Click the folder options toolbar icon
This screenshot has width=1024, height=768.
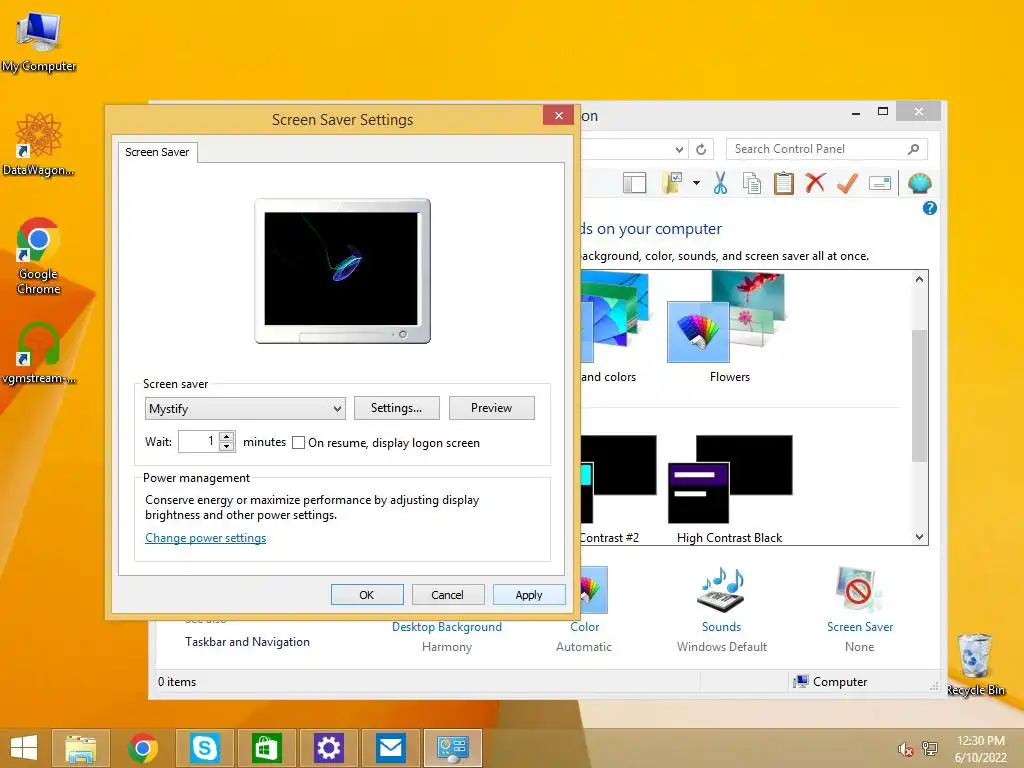click(x=672, y=184)
